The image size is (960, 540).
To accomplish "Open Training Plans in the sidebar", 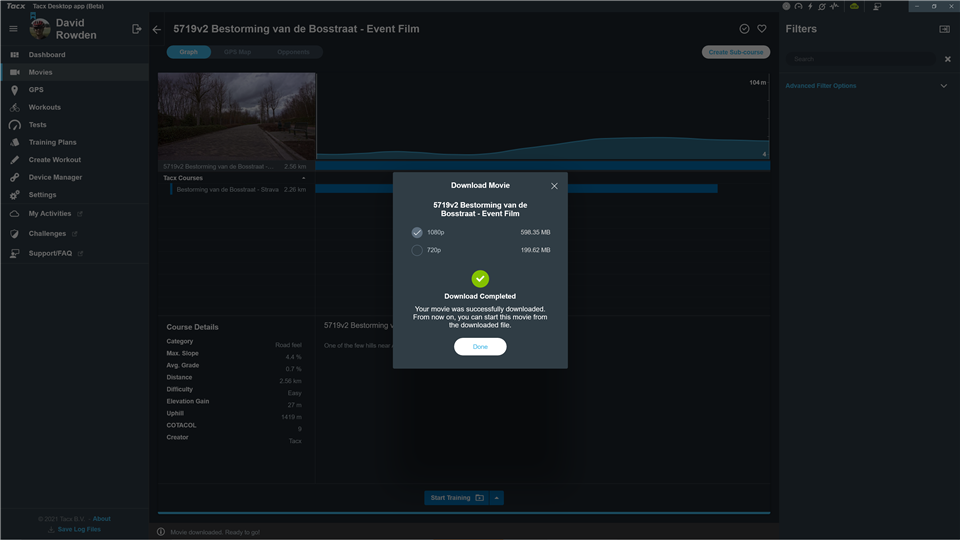I will coord(75,142).
